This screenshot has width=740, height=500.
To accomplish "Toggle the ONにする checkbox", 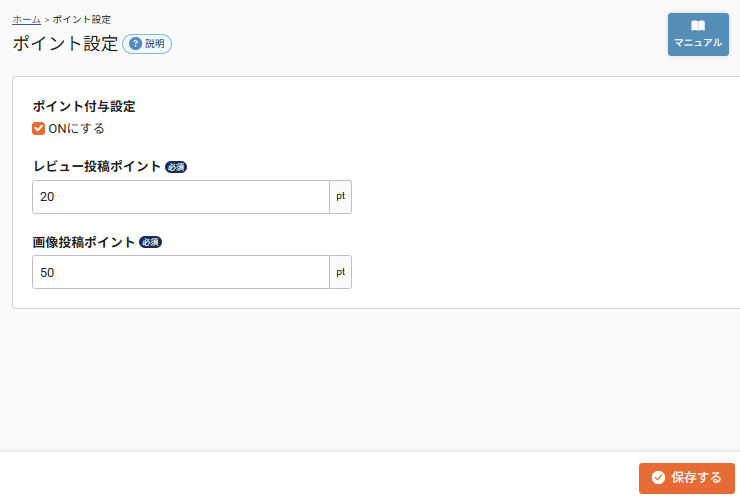I will [x=39, y=128].
